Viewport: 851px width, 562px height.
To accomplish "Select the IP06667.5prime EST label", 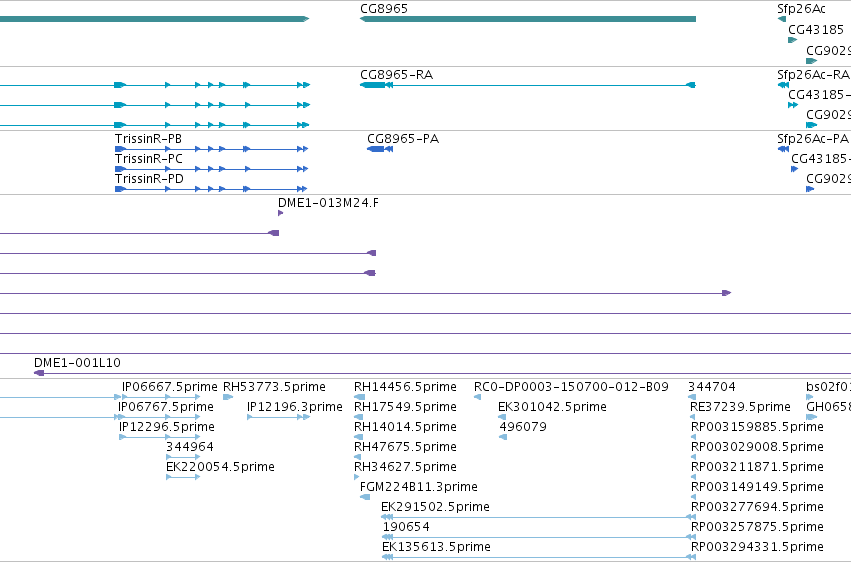I will pyautogui.click(x=169, y=387).
